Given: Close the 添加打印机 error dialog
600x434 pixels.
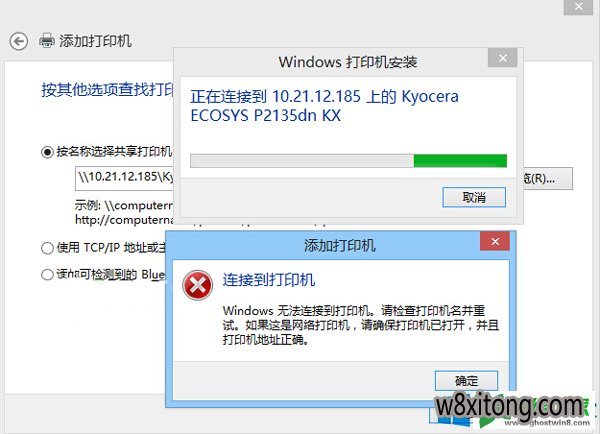Looking at the screenshot, I should 495,241.
